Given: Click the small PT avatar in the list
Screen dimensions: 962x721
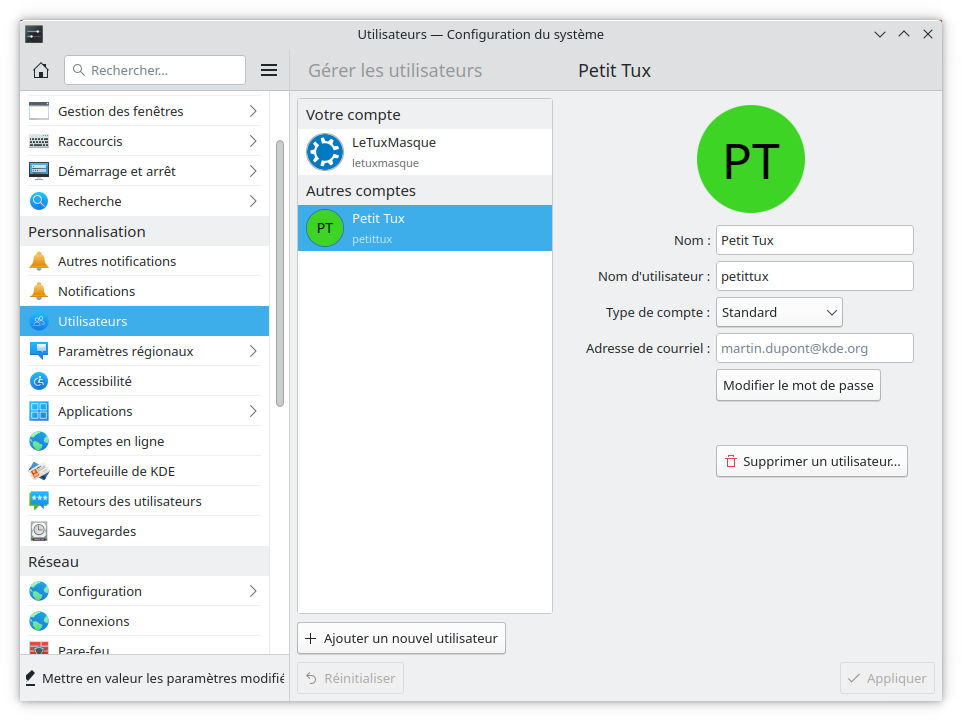Looking at the screenshot, I should coord(325,228).
